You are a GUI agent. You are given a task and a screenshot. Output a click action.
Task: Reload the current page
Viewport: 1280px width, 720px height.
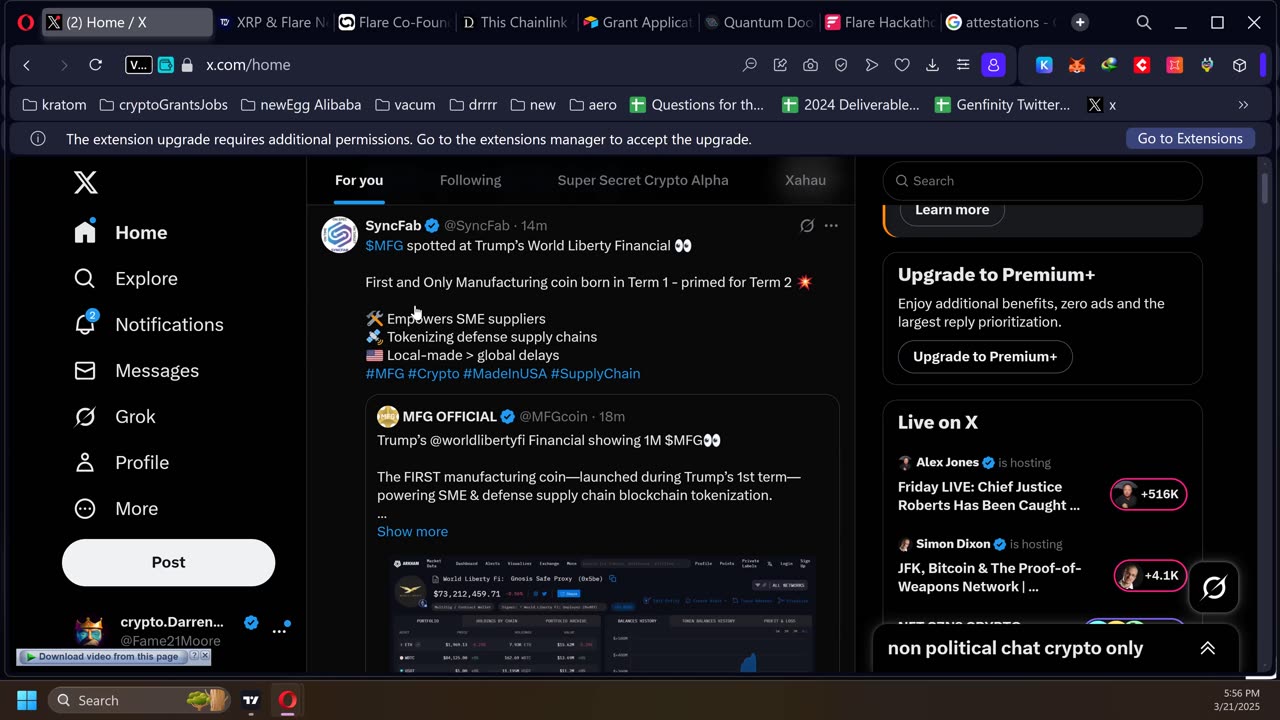tap(96, 65)
